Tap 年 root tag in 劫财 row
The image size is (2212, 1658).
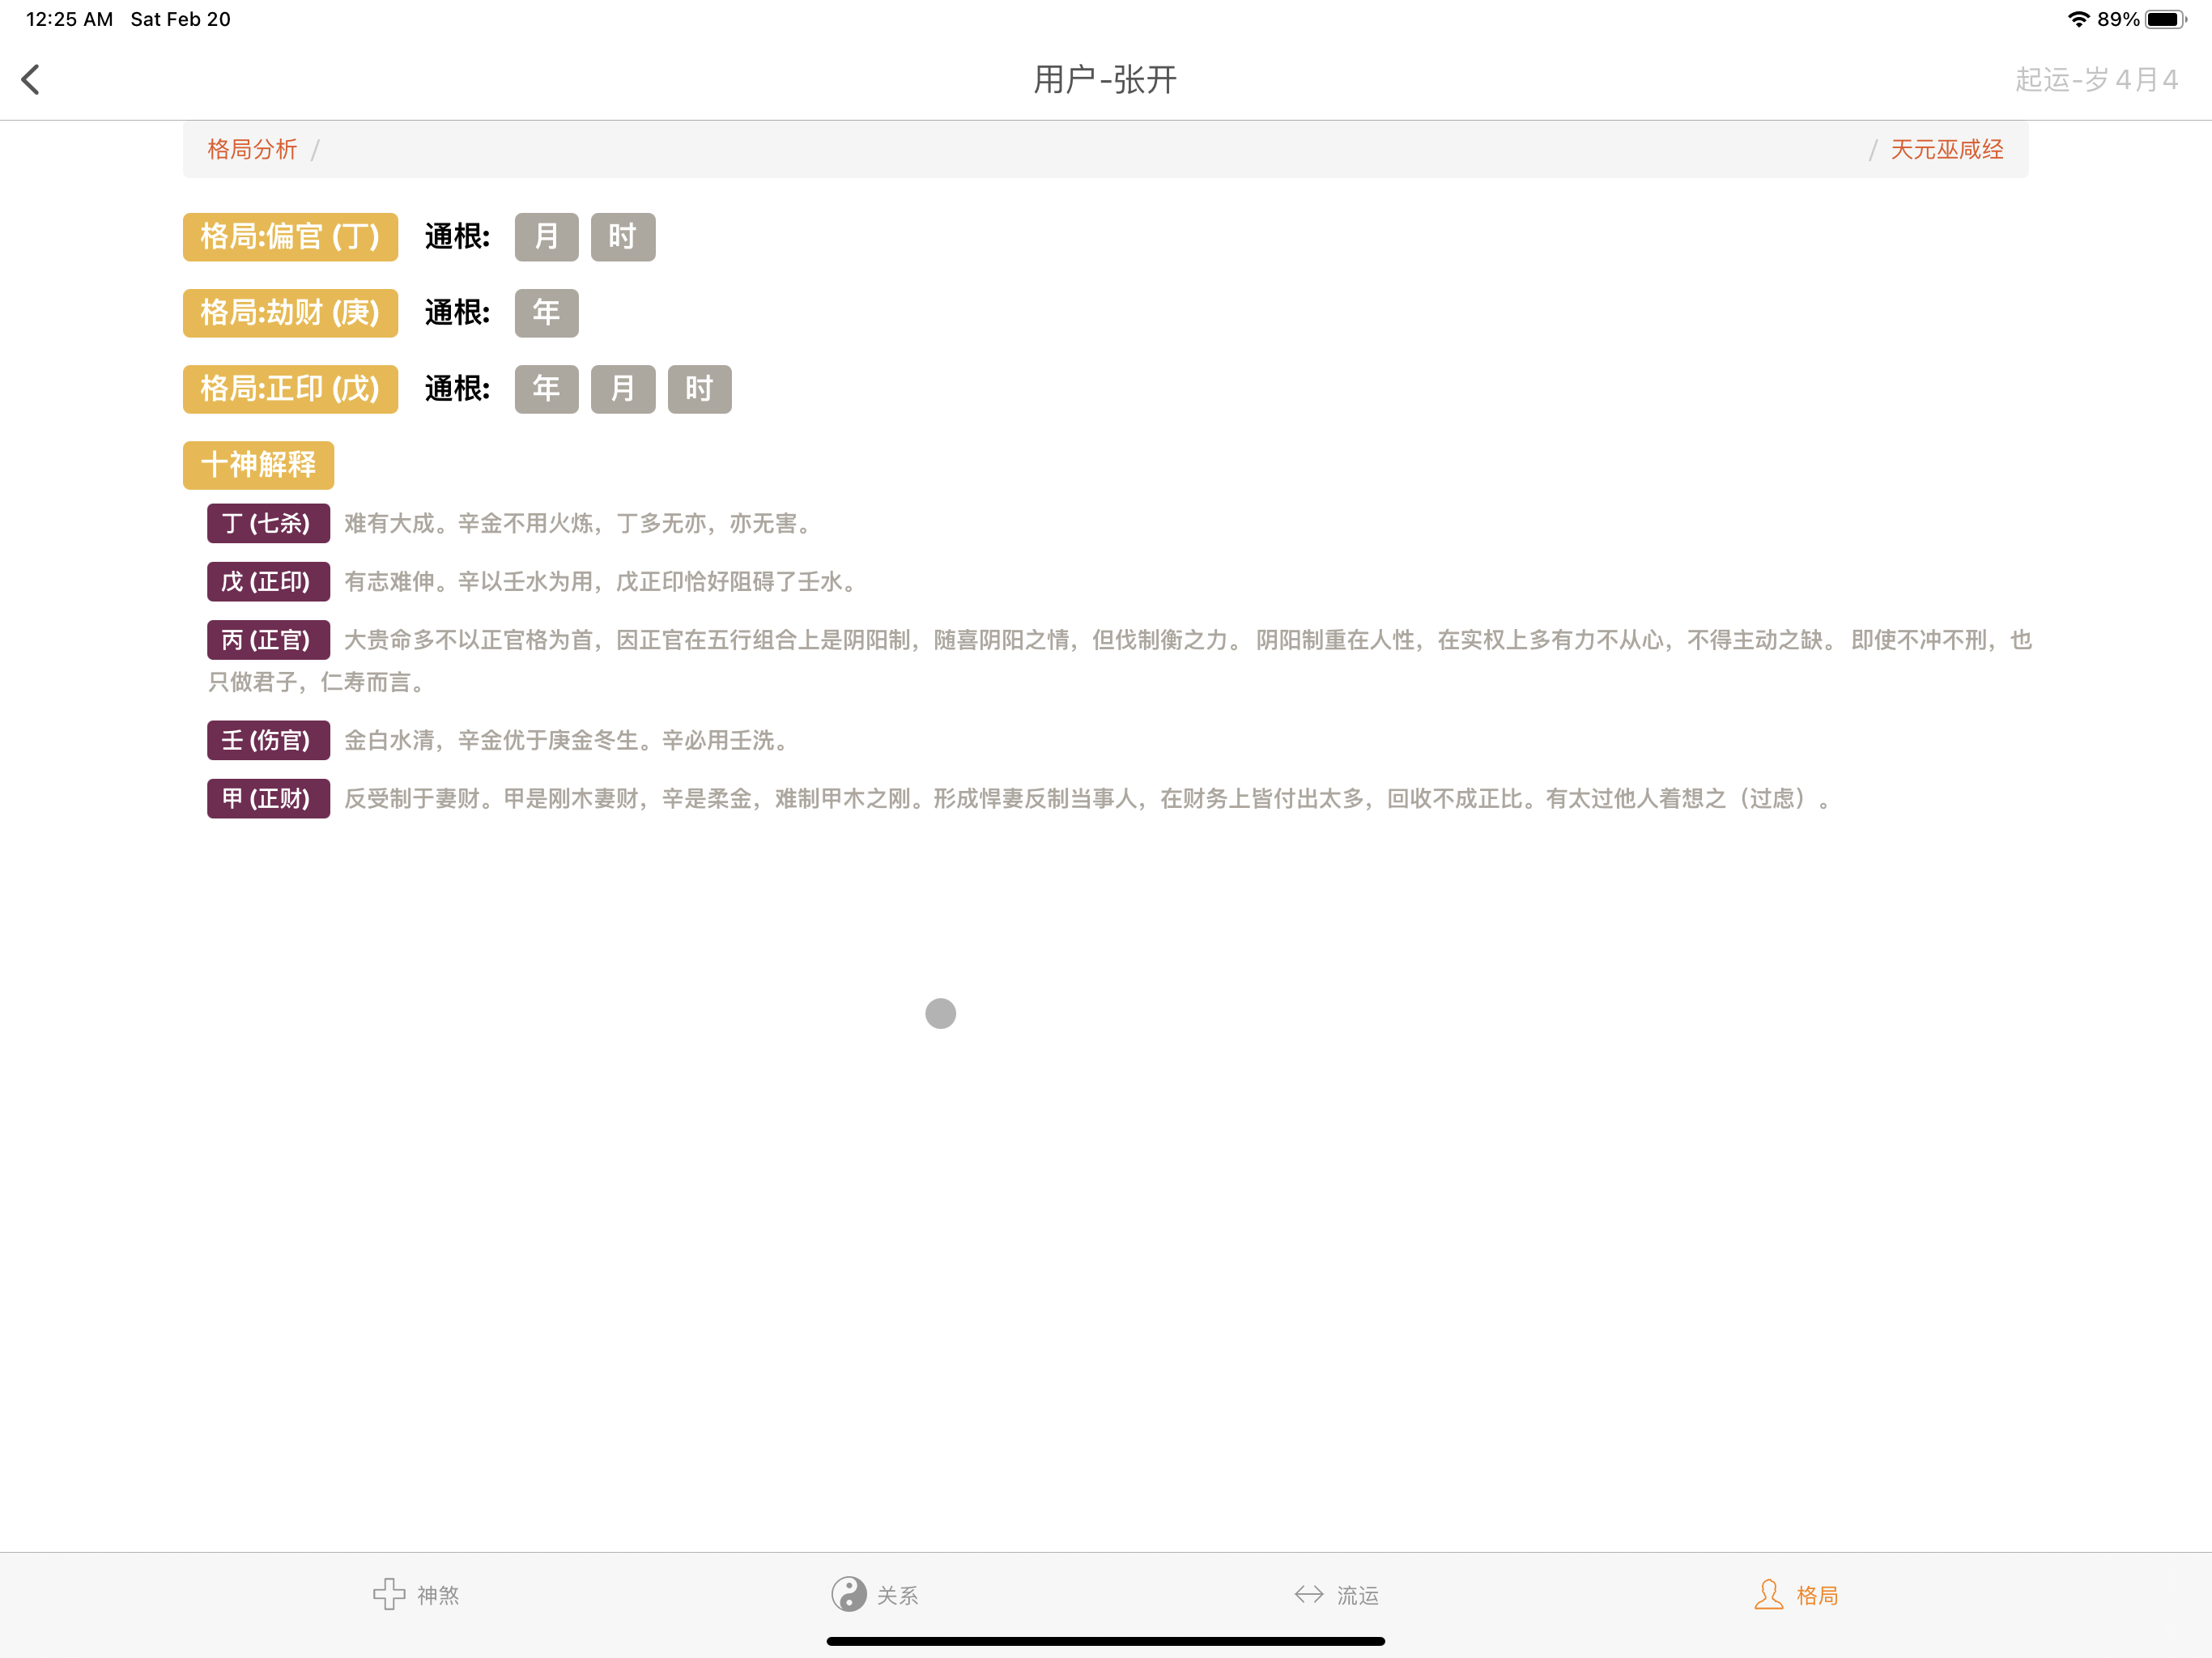coord(546,313)
